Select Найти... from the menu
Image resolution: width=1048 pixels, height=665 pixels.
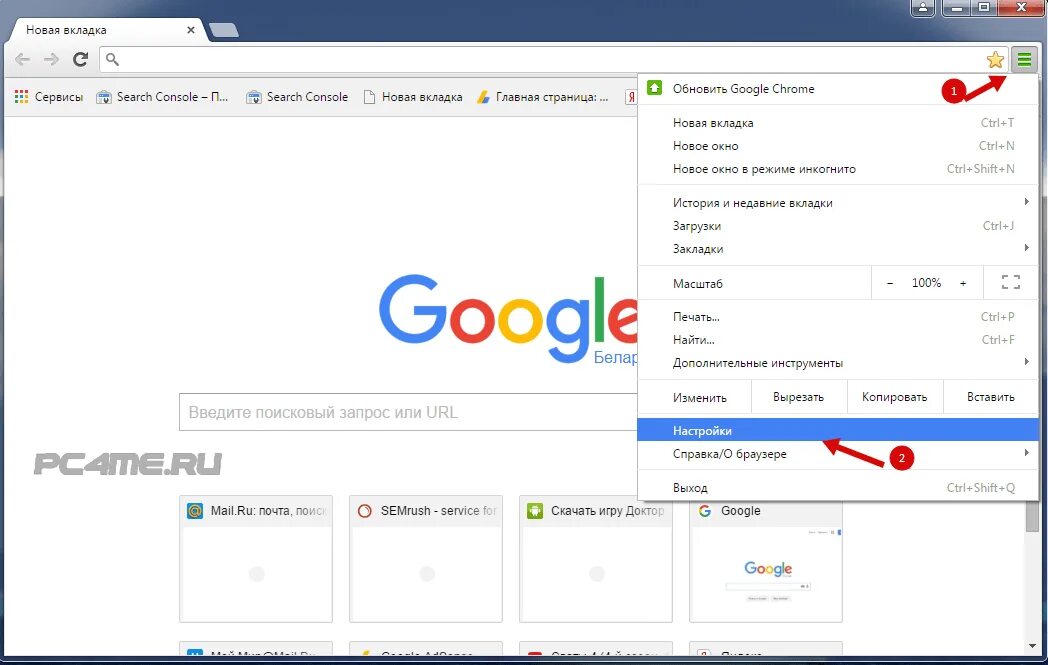(838, 340)
